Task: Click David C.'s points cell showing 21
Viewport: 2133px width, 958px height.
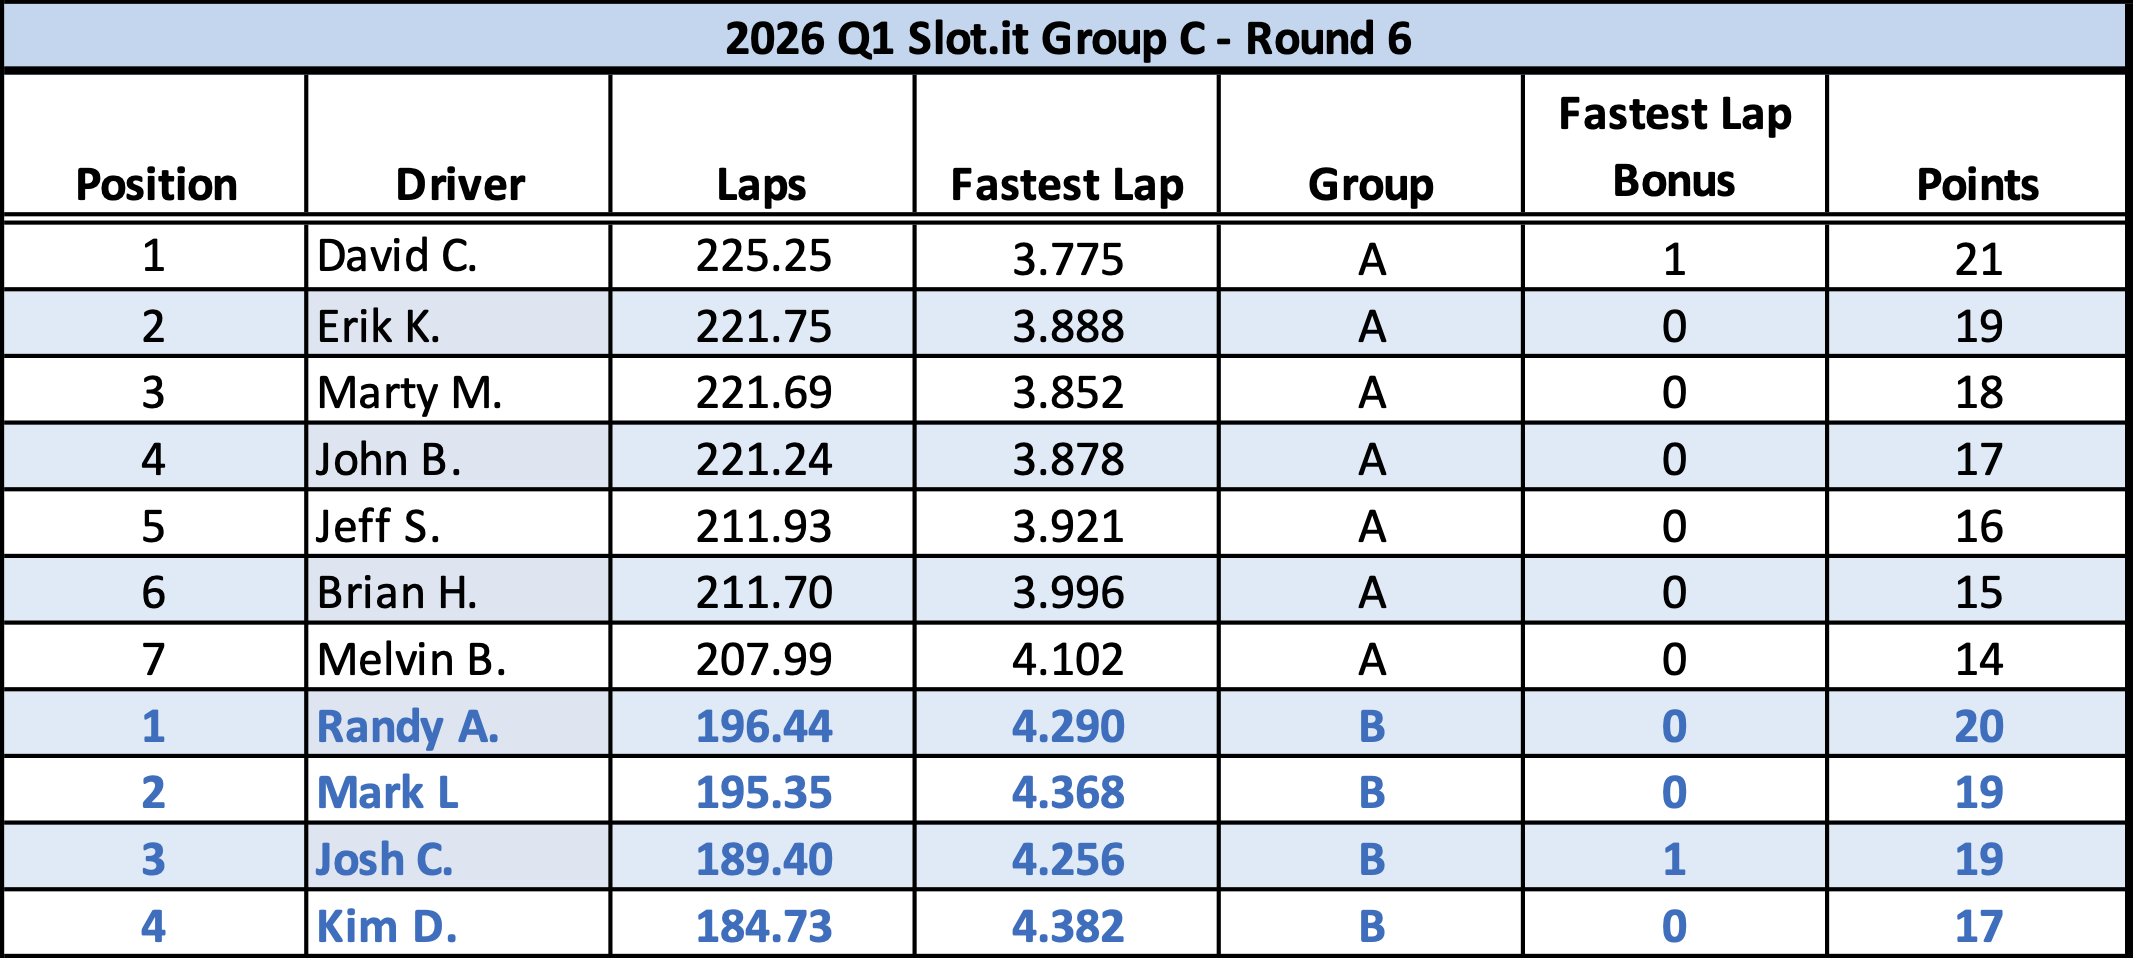Action: 1978,260
